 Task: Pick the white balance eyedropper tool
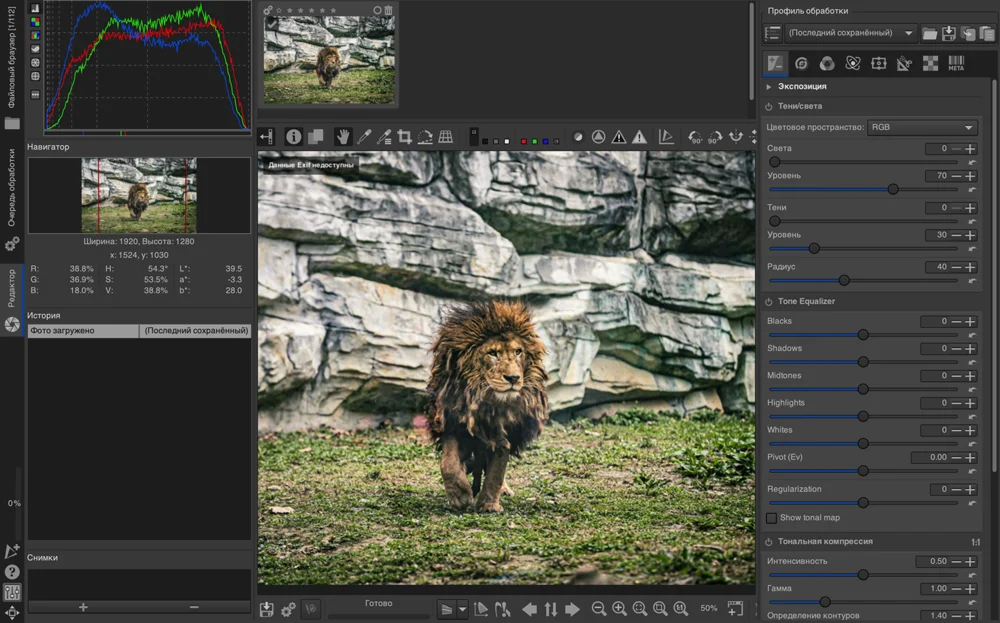tap(364, 136)
